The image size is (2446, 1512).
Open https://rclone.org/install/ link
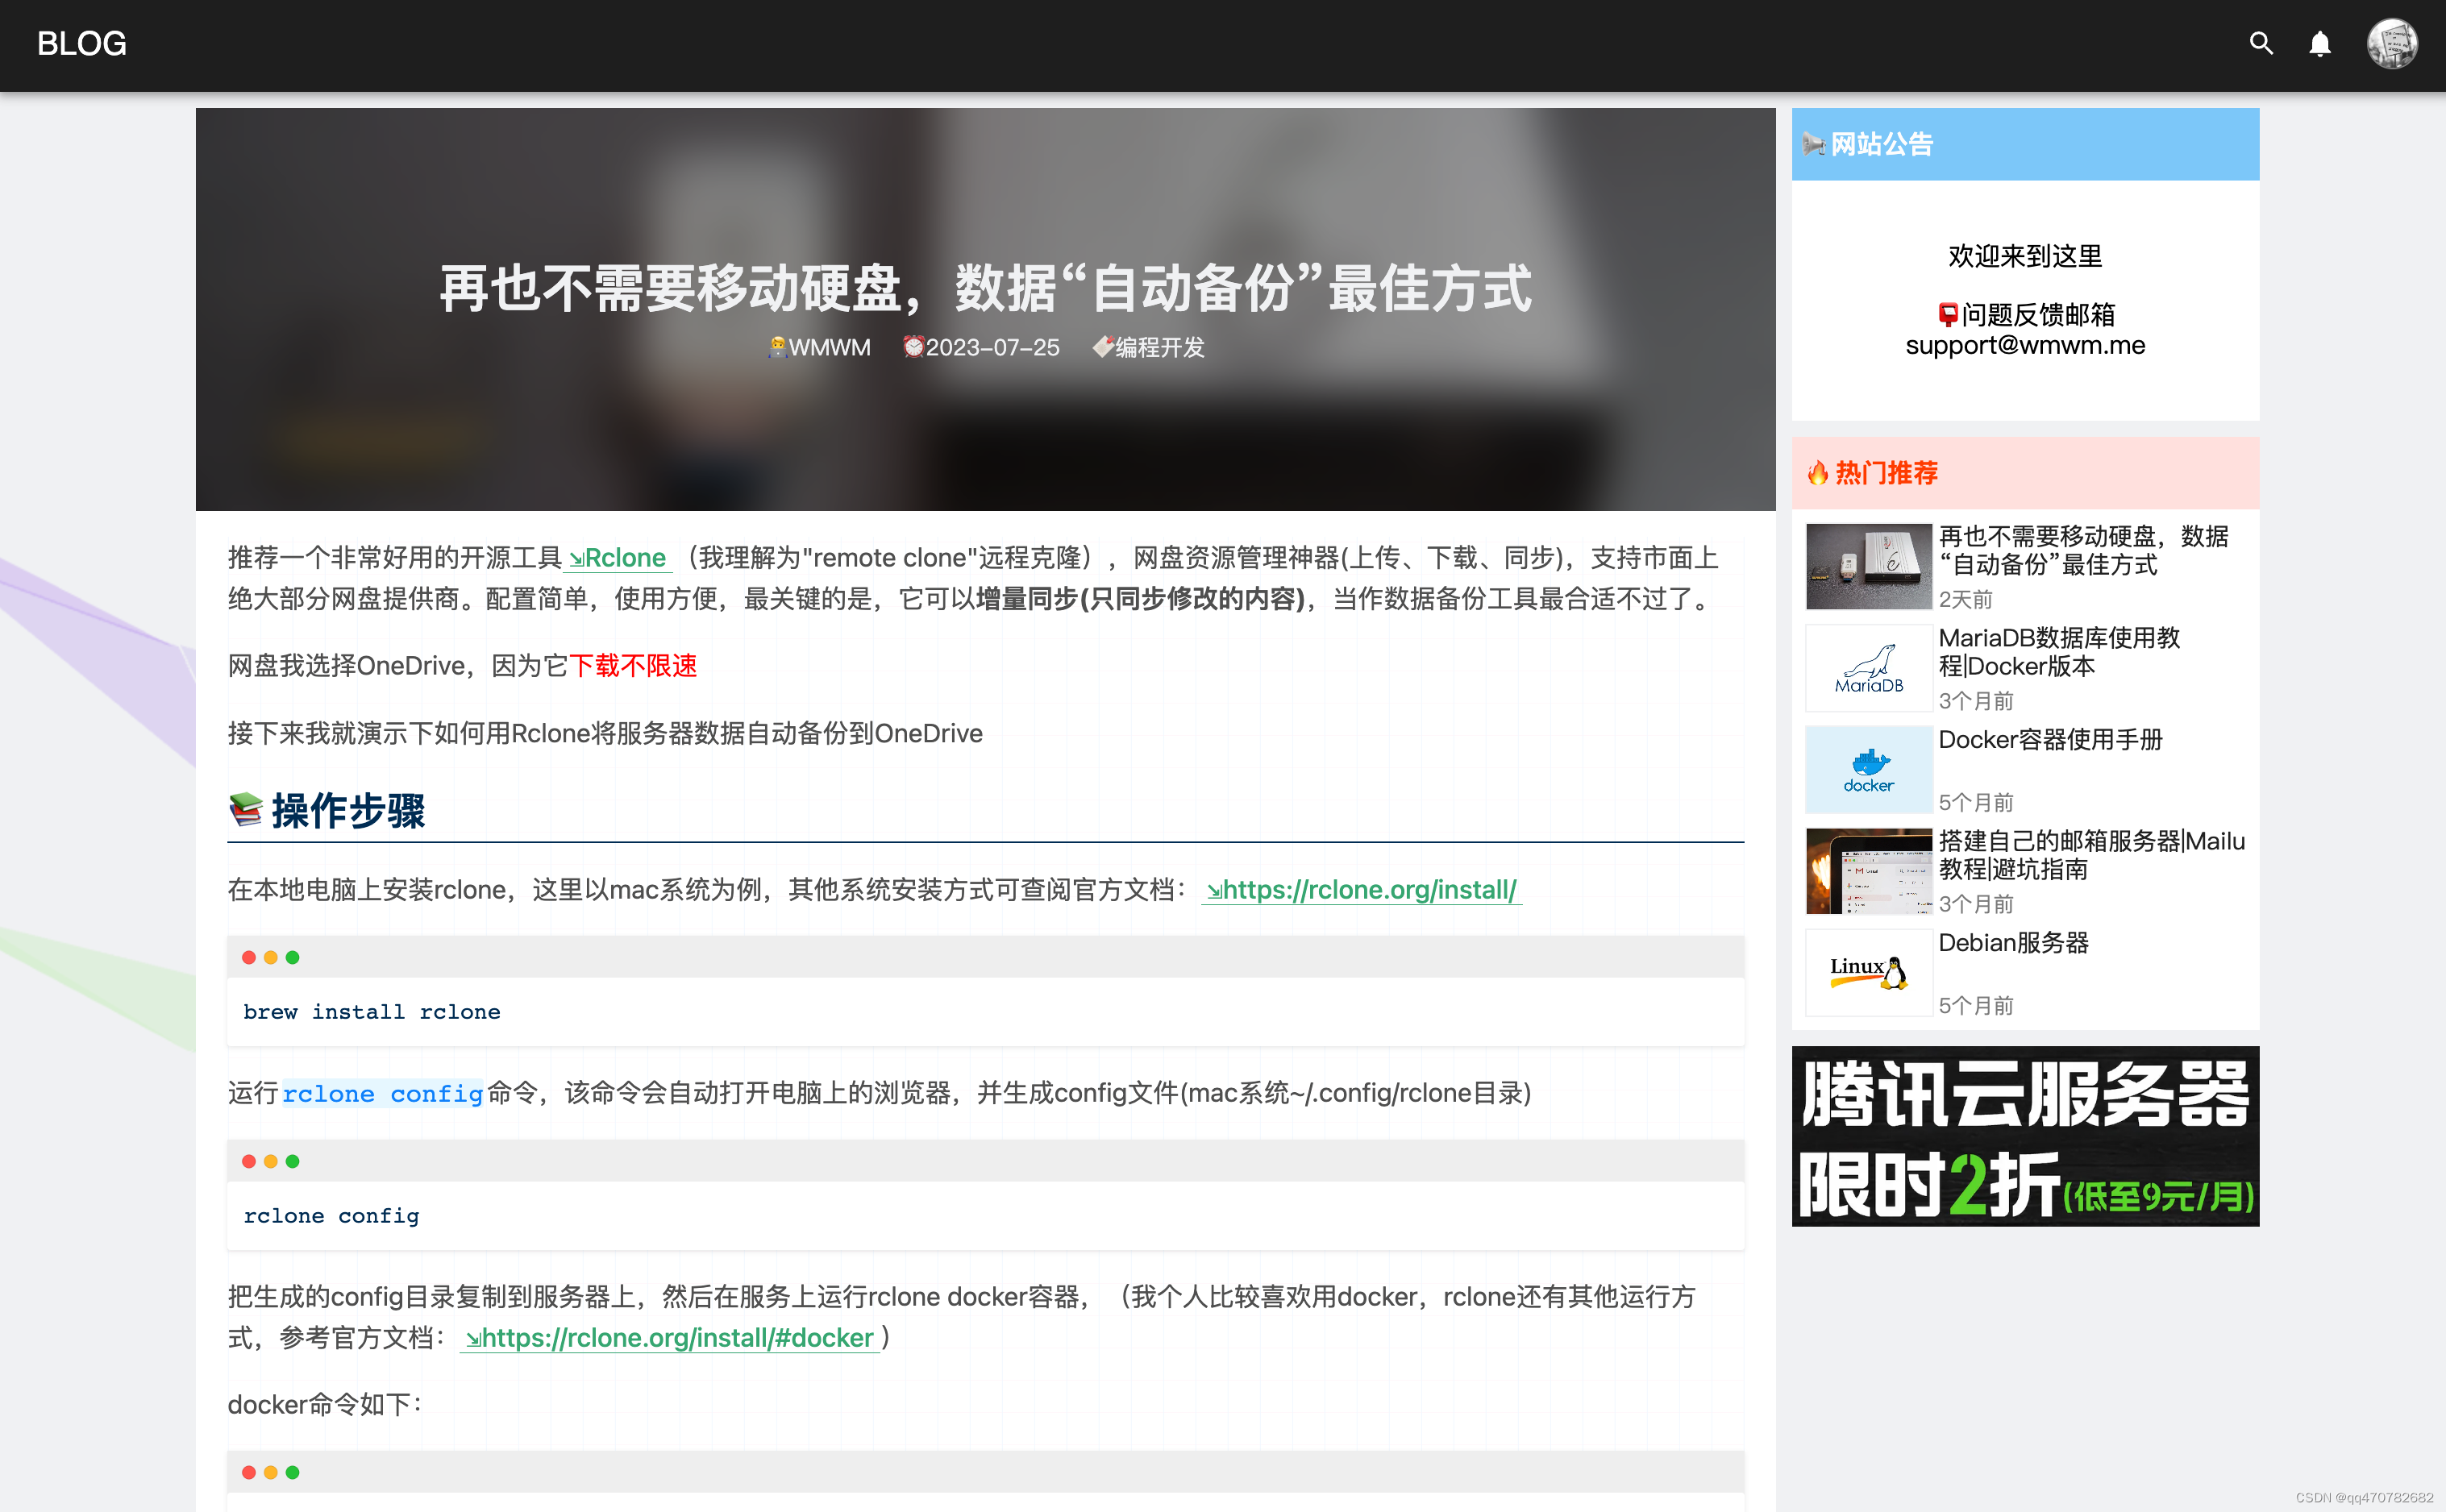[1360, 889]
